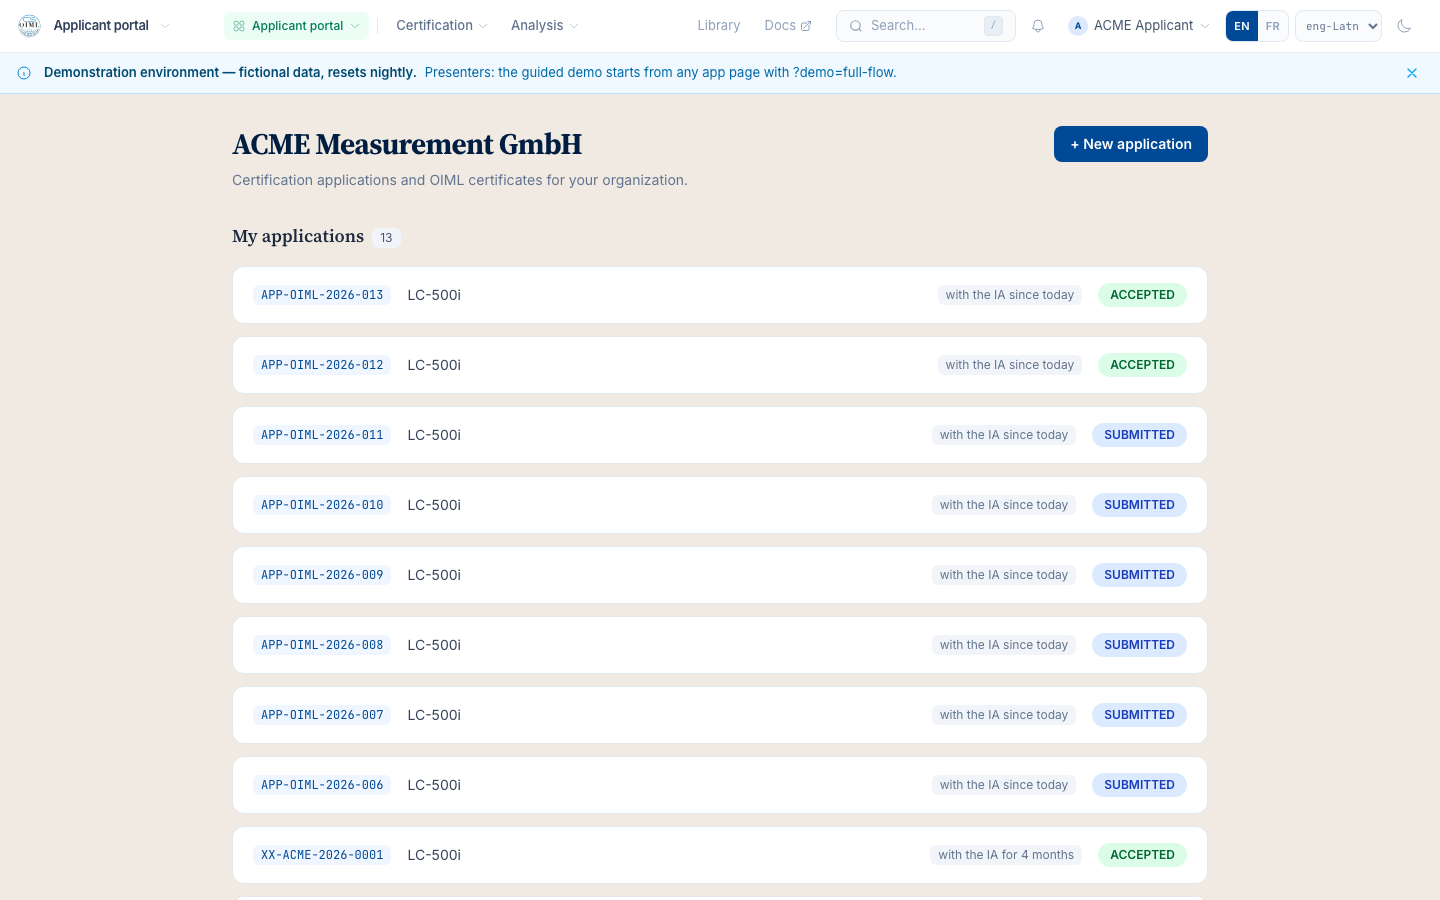Open application APP-OIML-2026-013
The image size is (1440, 900).
[x=720, y=295]
